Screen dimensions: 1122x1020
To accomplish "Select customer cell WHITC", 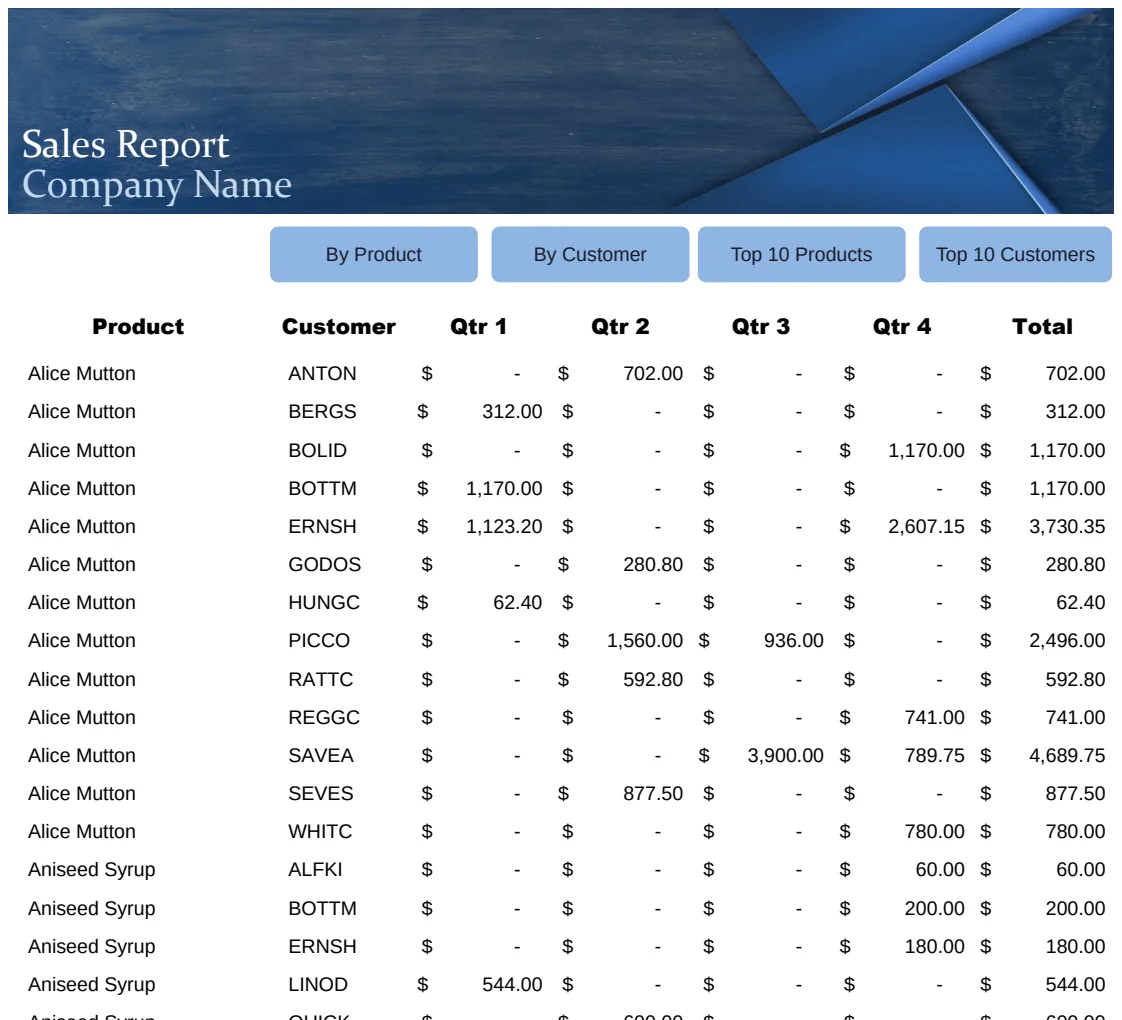I will [320, 831].
